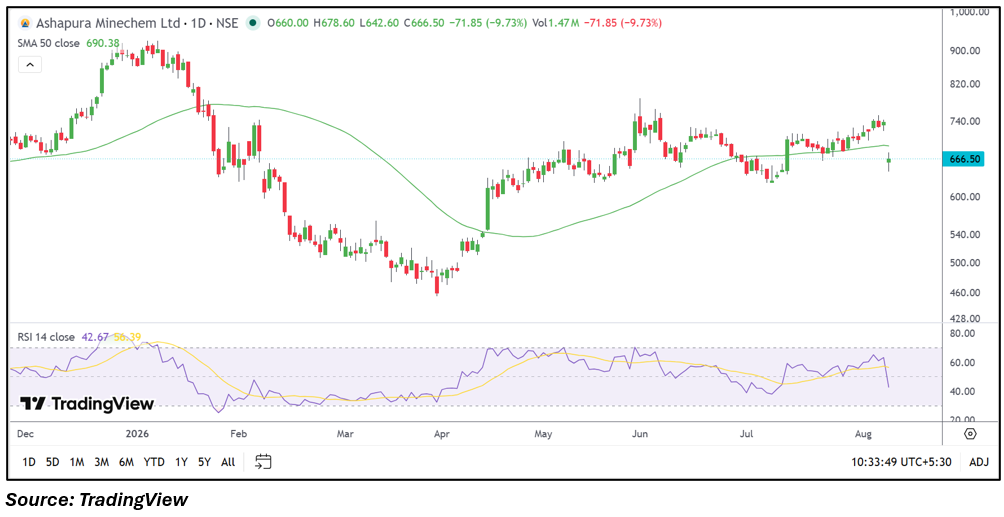Click the 2026 label on time axis

click(x=137, y=434)
